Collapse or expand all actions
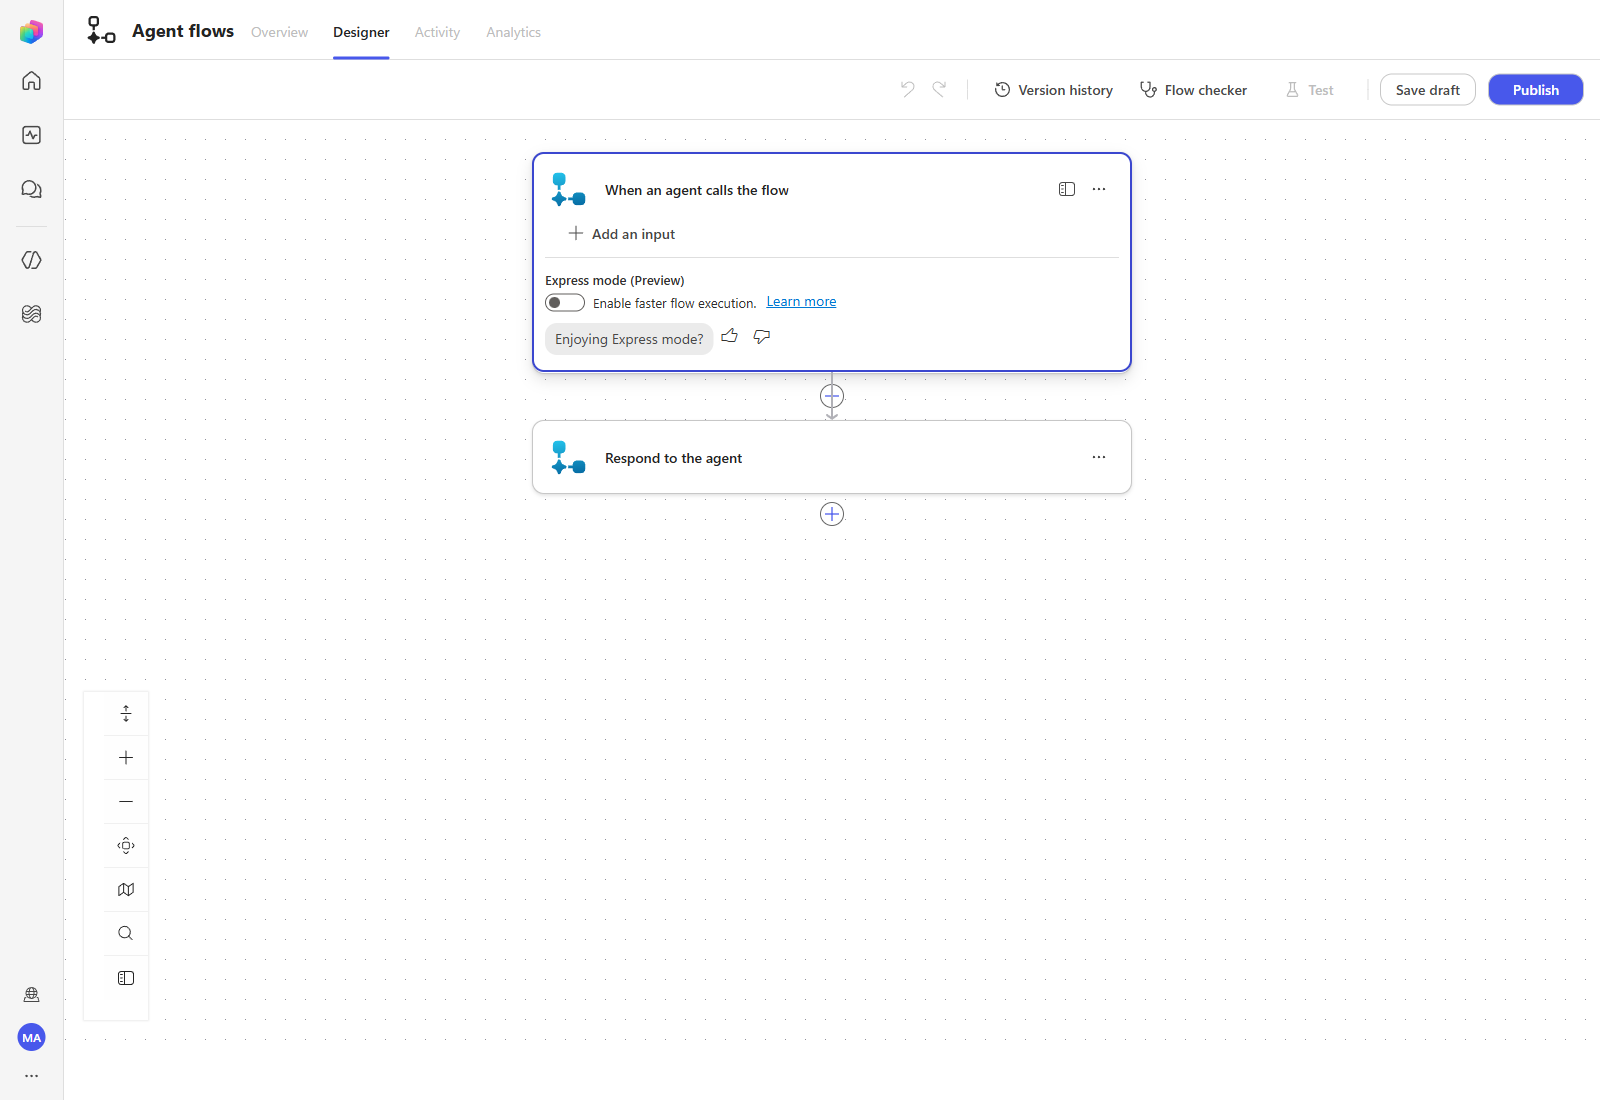The image size is (1600, 1100). pyautogui.click(x=126, y=714)
